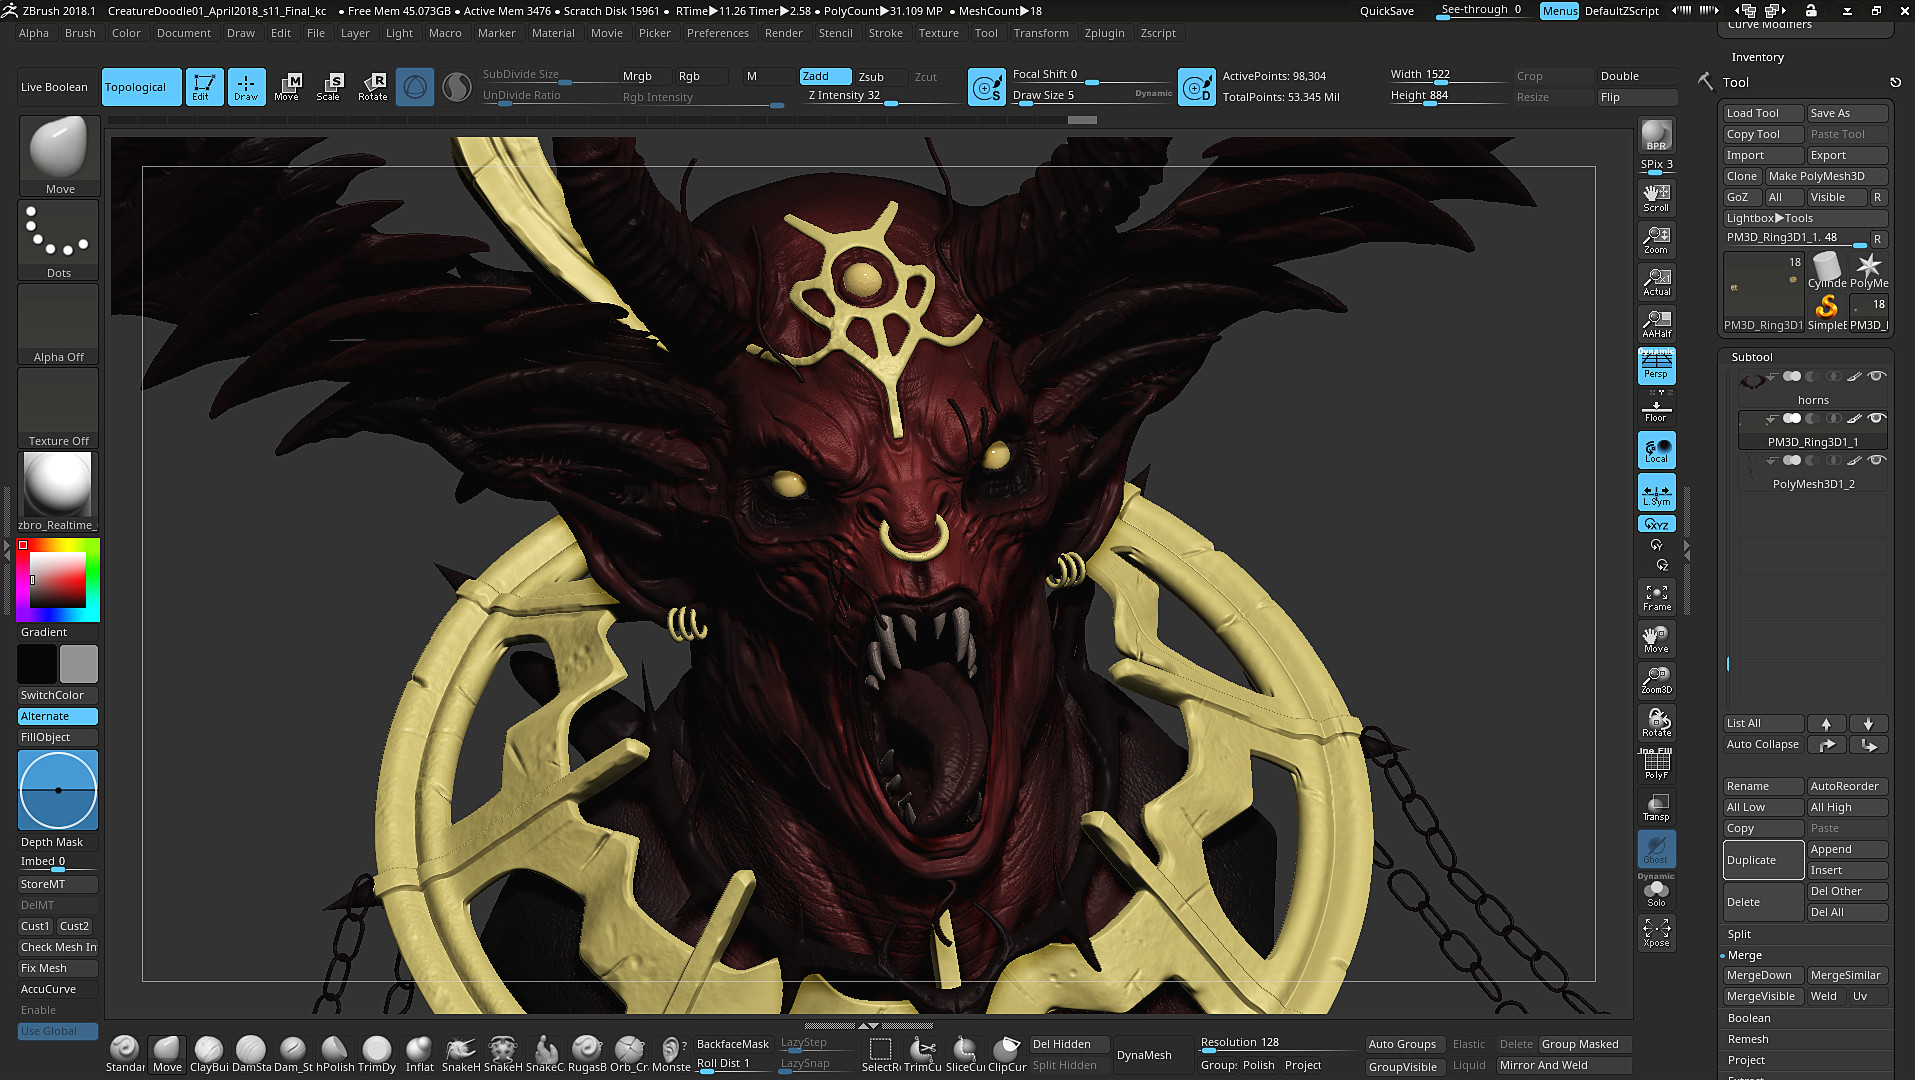The width and height of the screenshot is (1915, 1080).
Task: Open the Transform menu
Action: 1040,33
